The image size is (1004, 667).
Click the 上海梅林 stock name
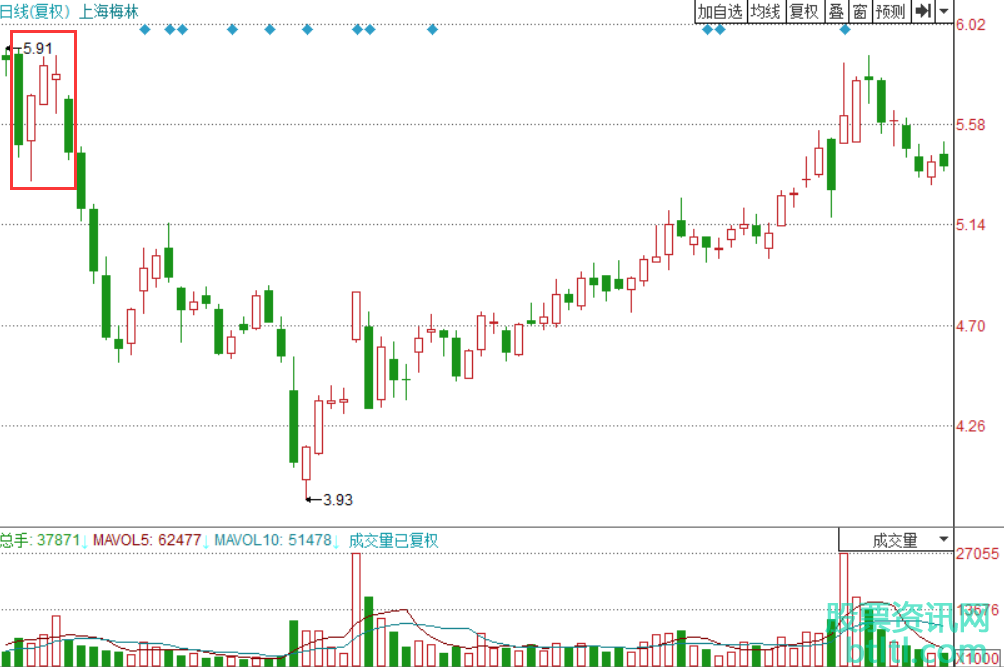tap(108, 12)
